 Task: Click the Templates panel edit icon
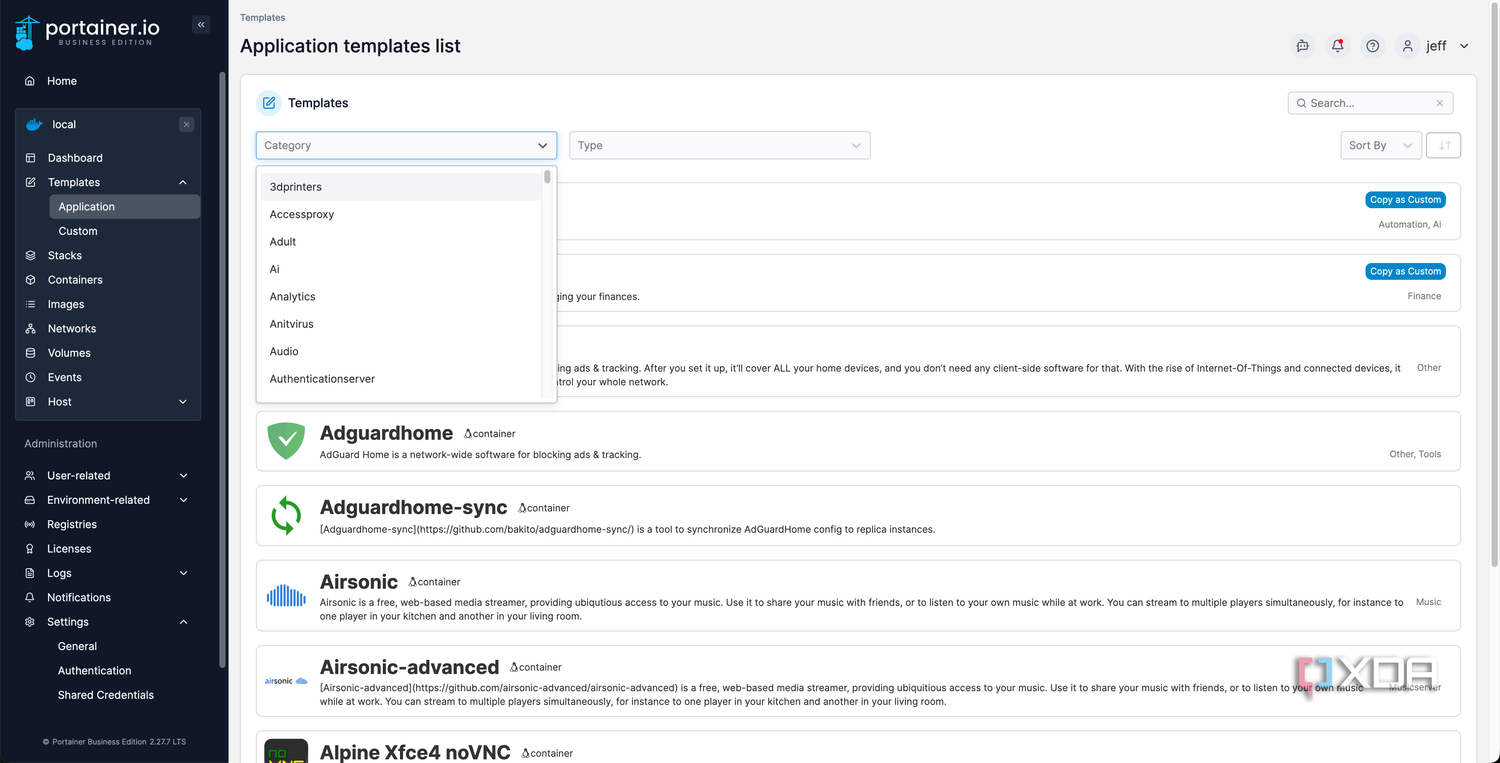pyautogui.click(x=269, y=103)
